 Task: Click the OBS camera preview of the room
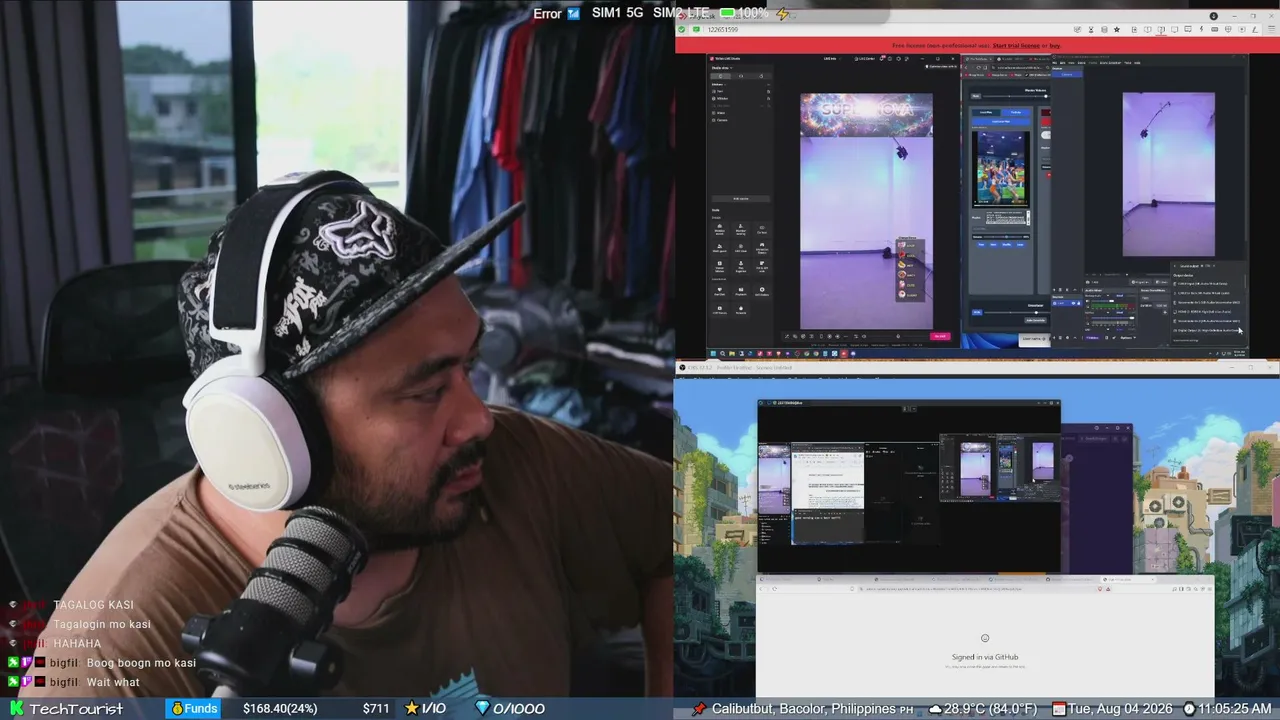(x=1168, y=174)
